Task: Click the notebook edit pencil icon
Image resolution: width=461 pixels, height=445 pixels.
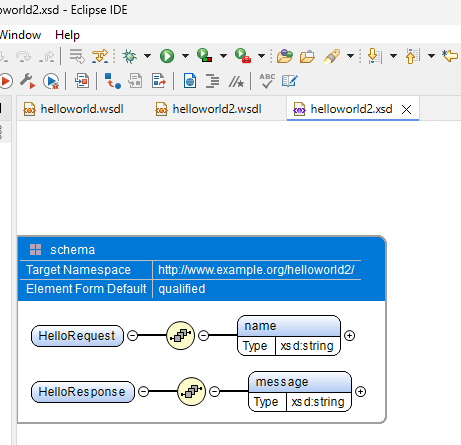Action: tap(289, 81)
